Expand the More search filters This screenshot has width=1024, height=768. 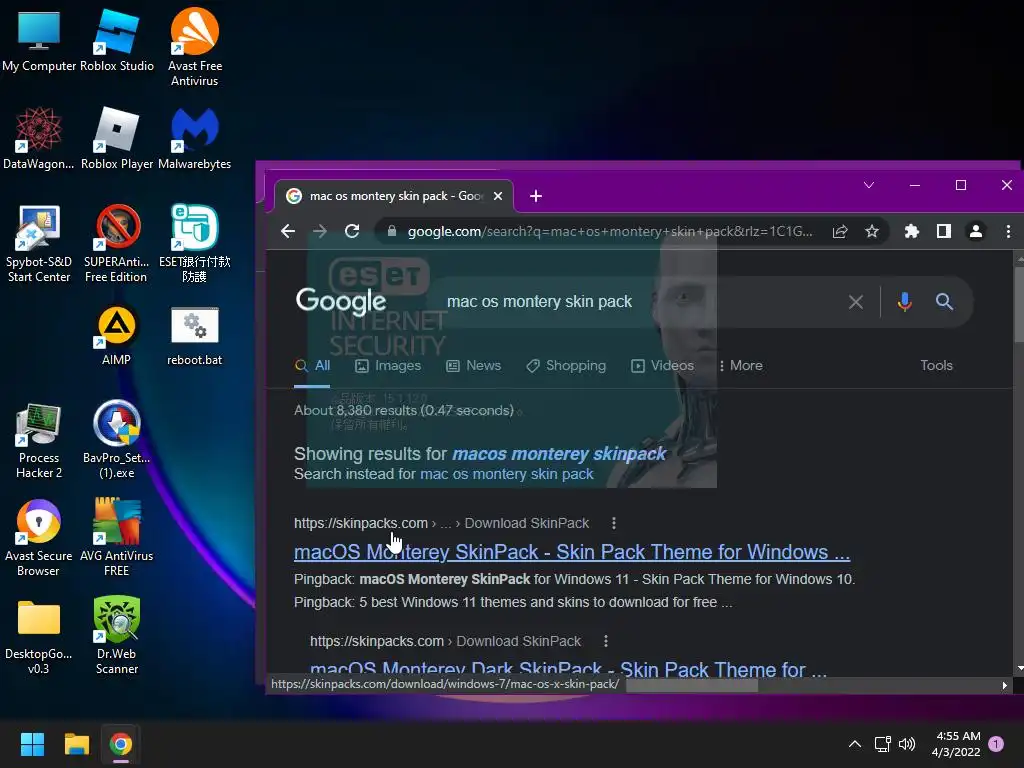click(x=741, y=366)
